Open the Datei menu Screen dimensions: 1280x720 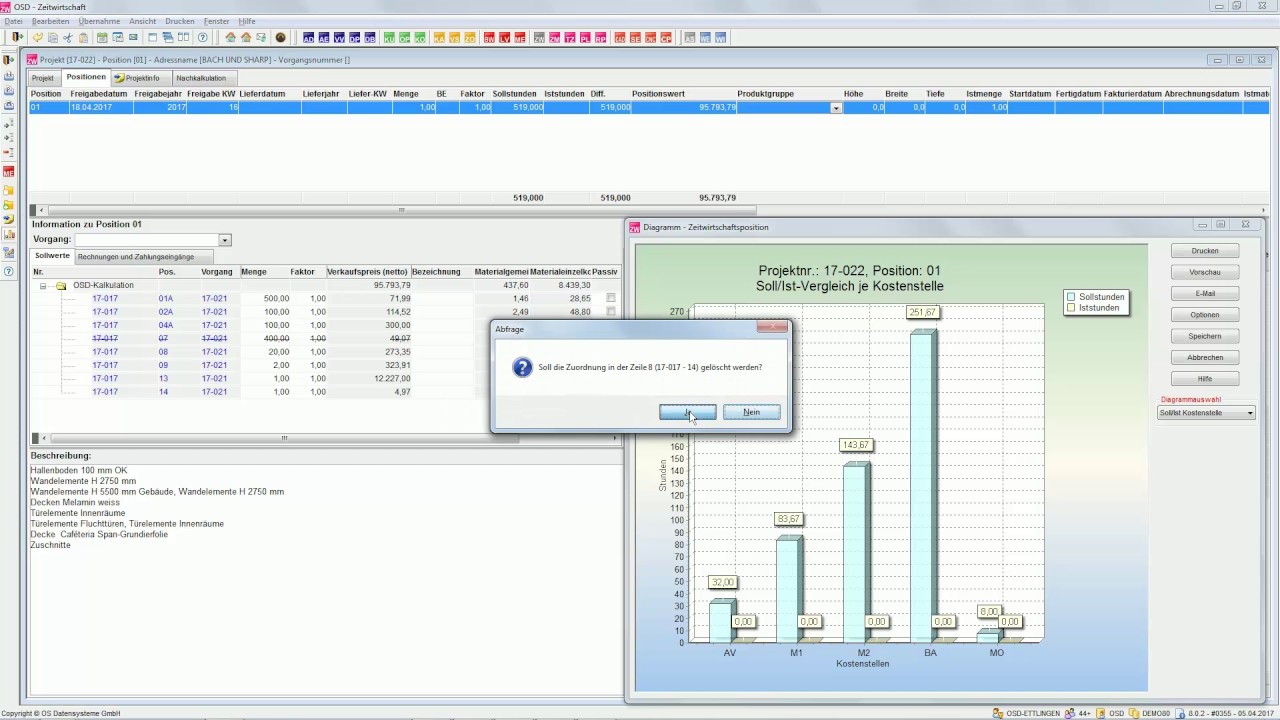(x=13, y=21)
